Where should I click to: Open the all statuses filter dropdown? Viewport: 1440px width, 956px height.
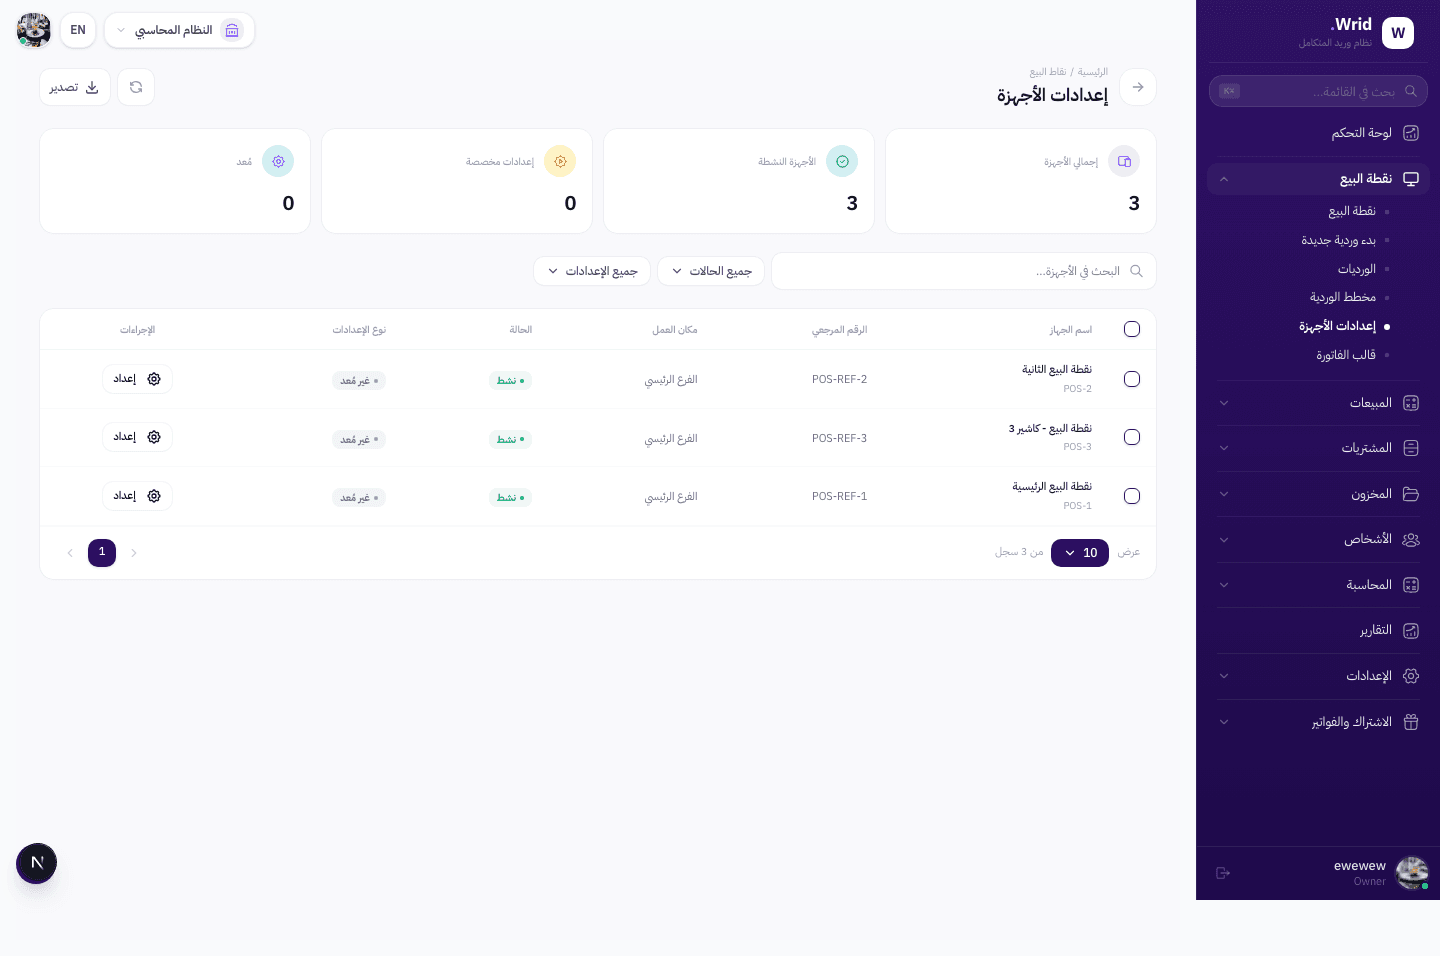point(711,271)
